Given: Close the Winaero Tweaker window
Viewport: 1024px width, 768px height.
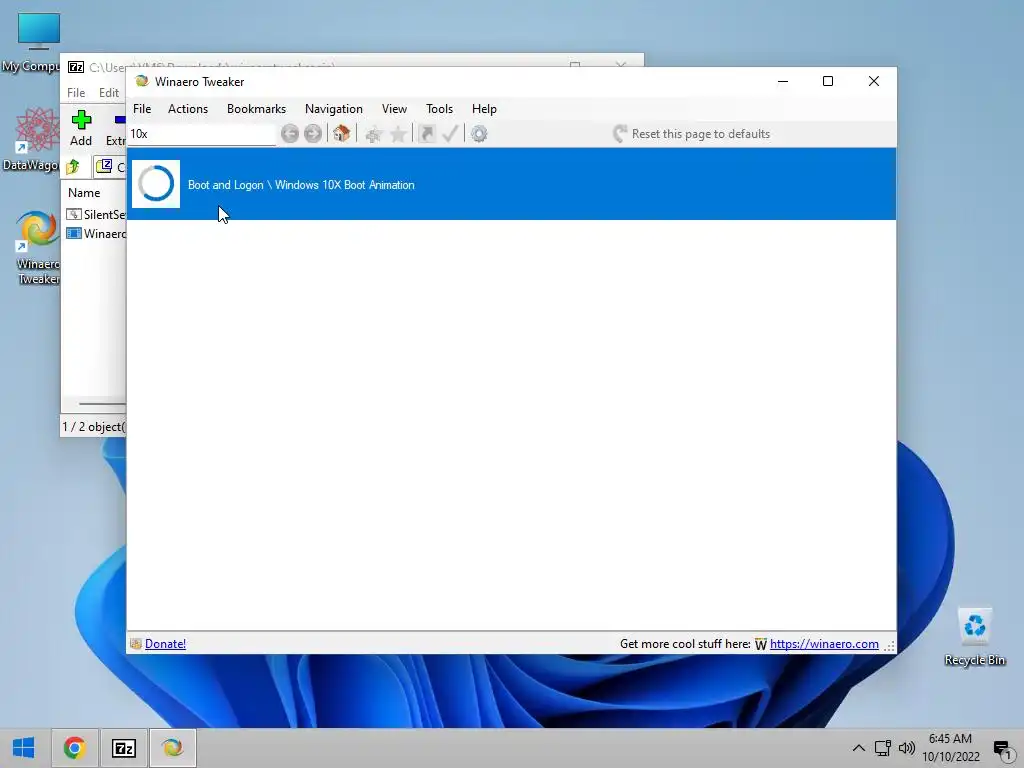Looking at the screenshot, I should pyautogui.click(x=874, y=81).
